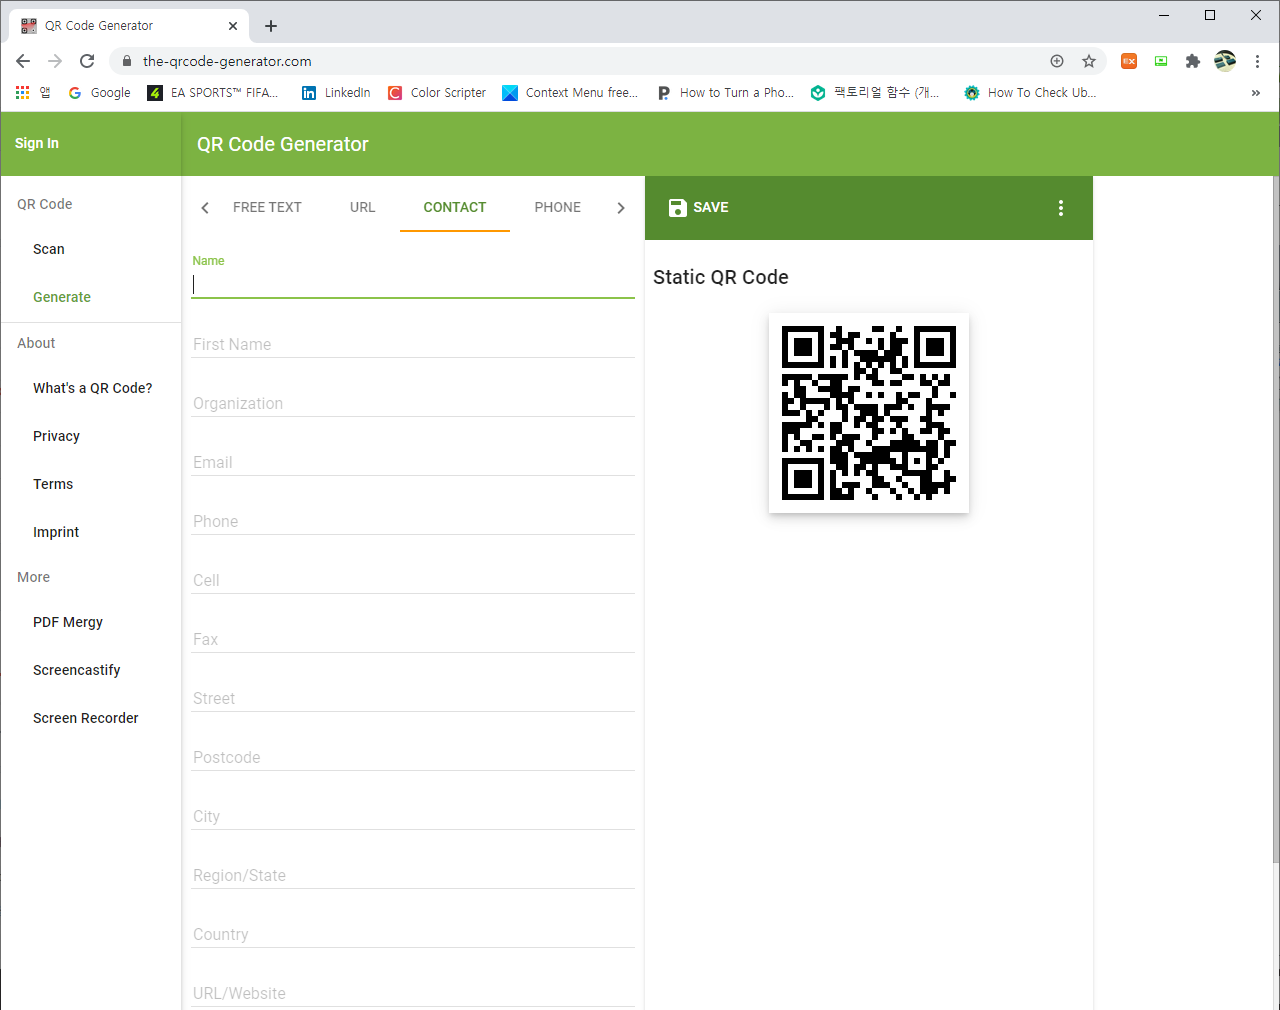This screenshot has width=1280, height=1010.
Task: Open the Imprint page
Action: [x=56, y=532]
